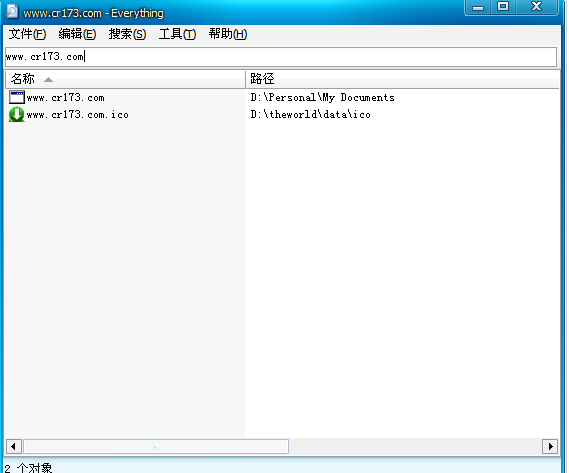Click the left arrow of horizontal scrollbar
The width and height of the screenshot is (569, 473).
tap(13, 446)
